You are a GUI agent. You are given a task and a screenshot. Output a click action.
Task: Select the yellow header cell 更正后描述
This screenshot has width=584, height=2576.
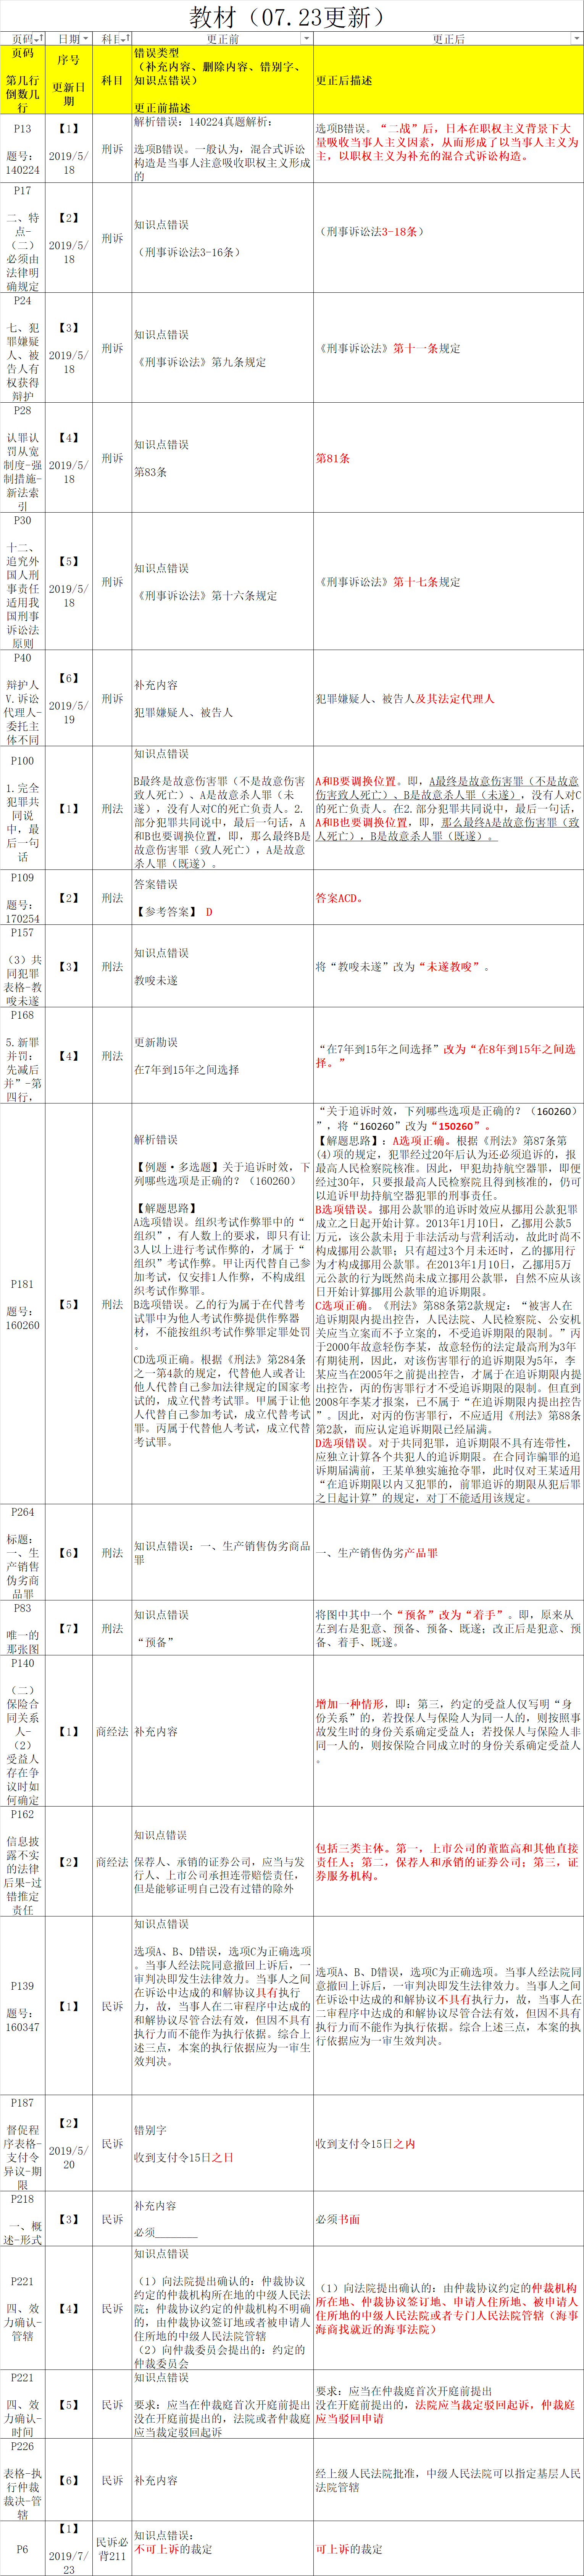point(449,80)
